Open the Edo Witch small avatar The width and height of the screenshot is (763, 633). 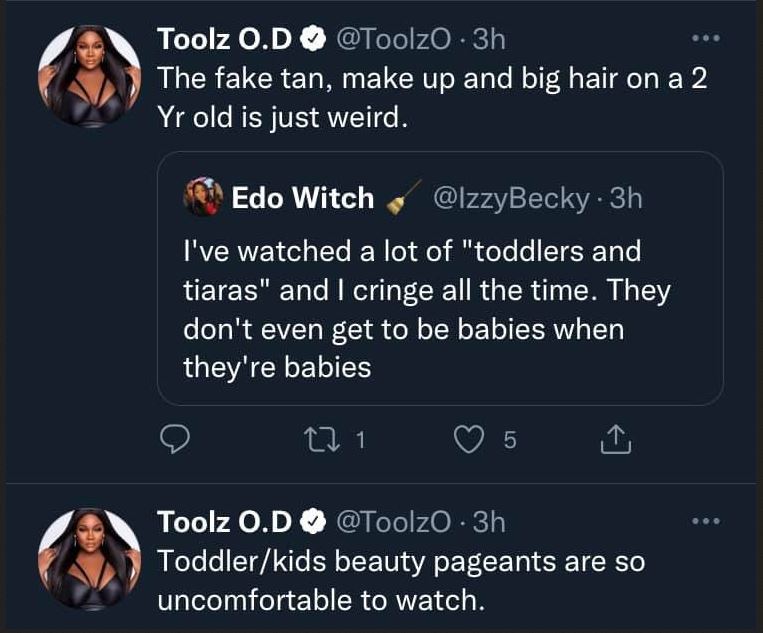(203, 199)
